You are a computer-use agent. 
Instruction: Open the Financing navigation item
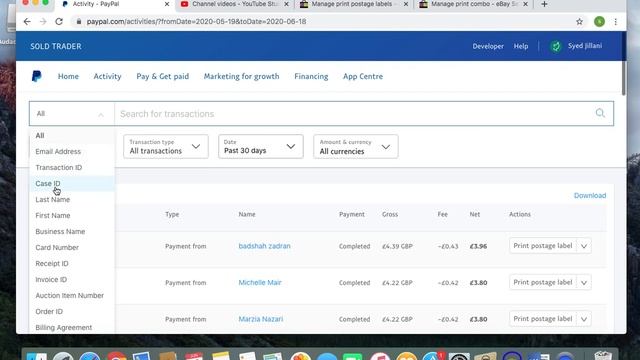click(311, 76)
